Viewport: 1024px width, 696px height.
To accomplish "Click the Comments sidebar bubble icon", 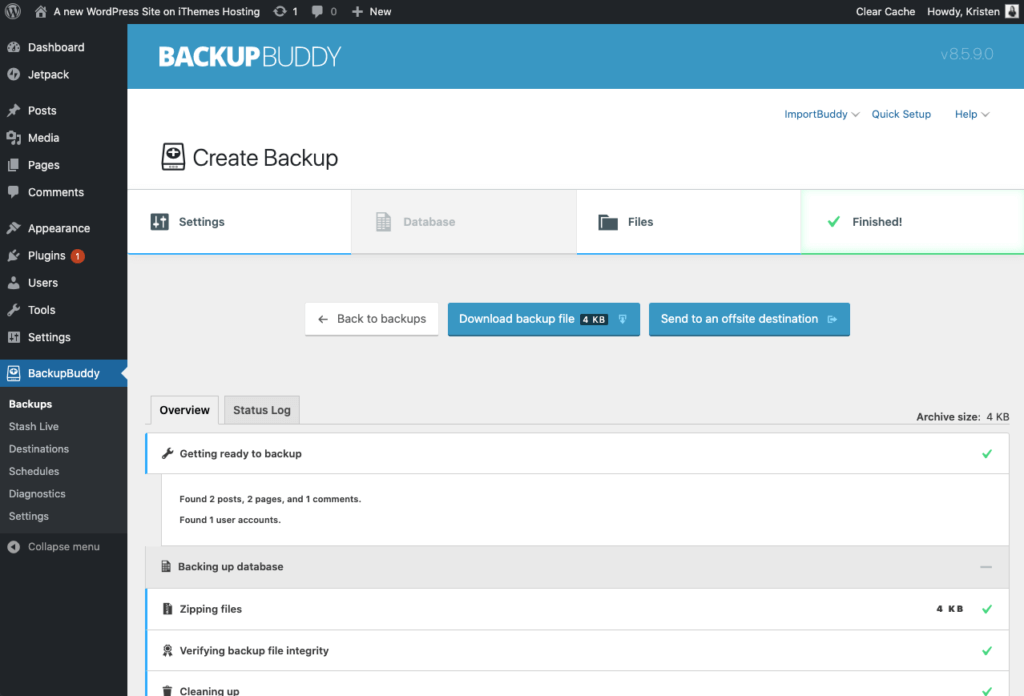I will click(14, 192).
